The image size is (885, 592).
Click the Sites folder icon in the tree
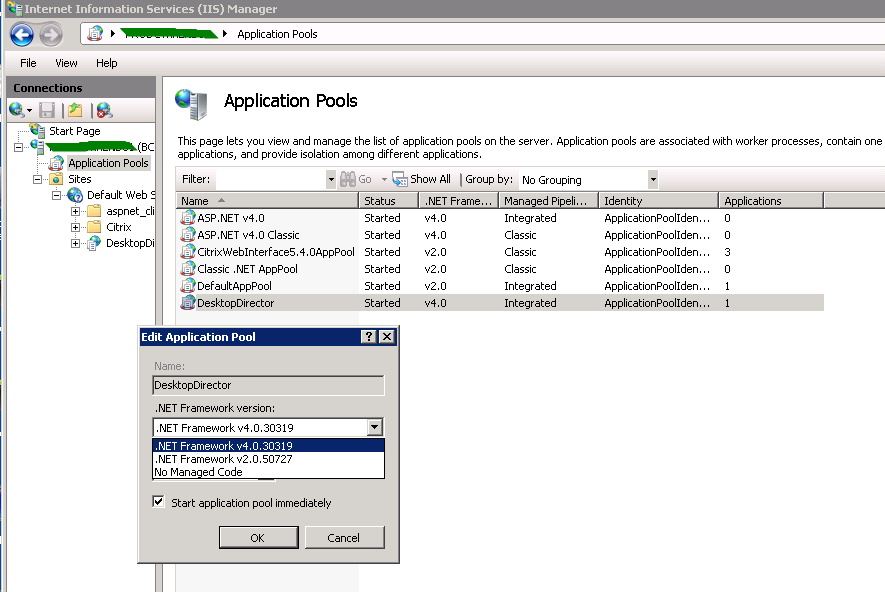(x=56, y=179)
